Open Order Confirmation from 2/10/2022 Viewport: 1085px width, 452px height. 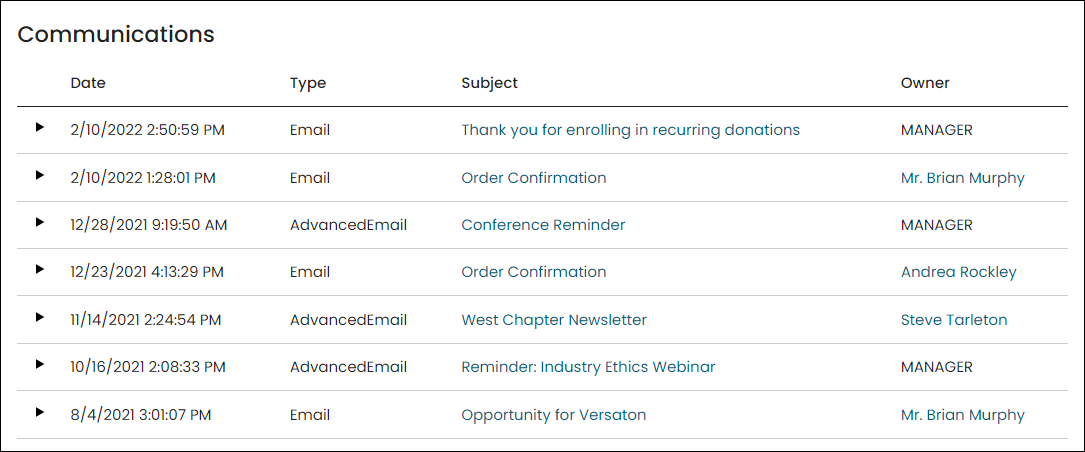[534, 178]
